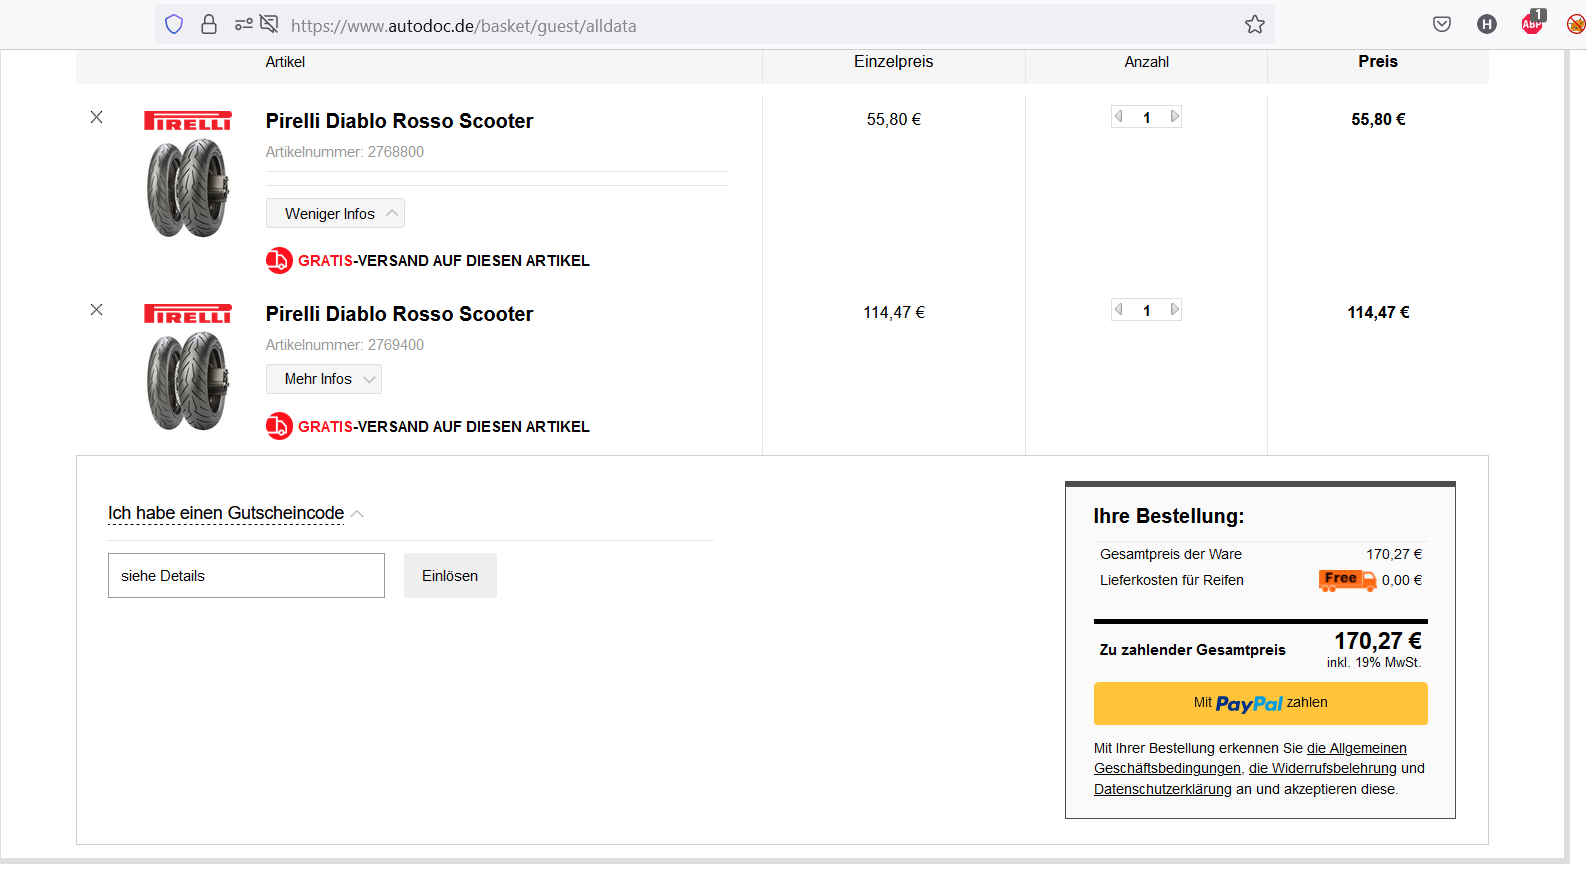Screen dimensions: 1587x871
Task: Pay with the yellow PayPal button
Action: (1260, 703)
